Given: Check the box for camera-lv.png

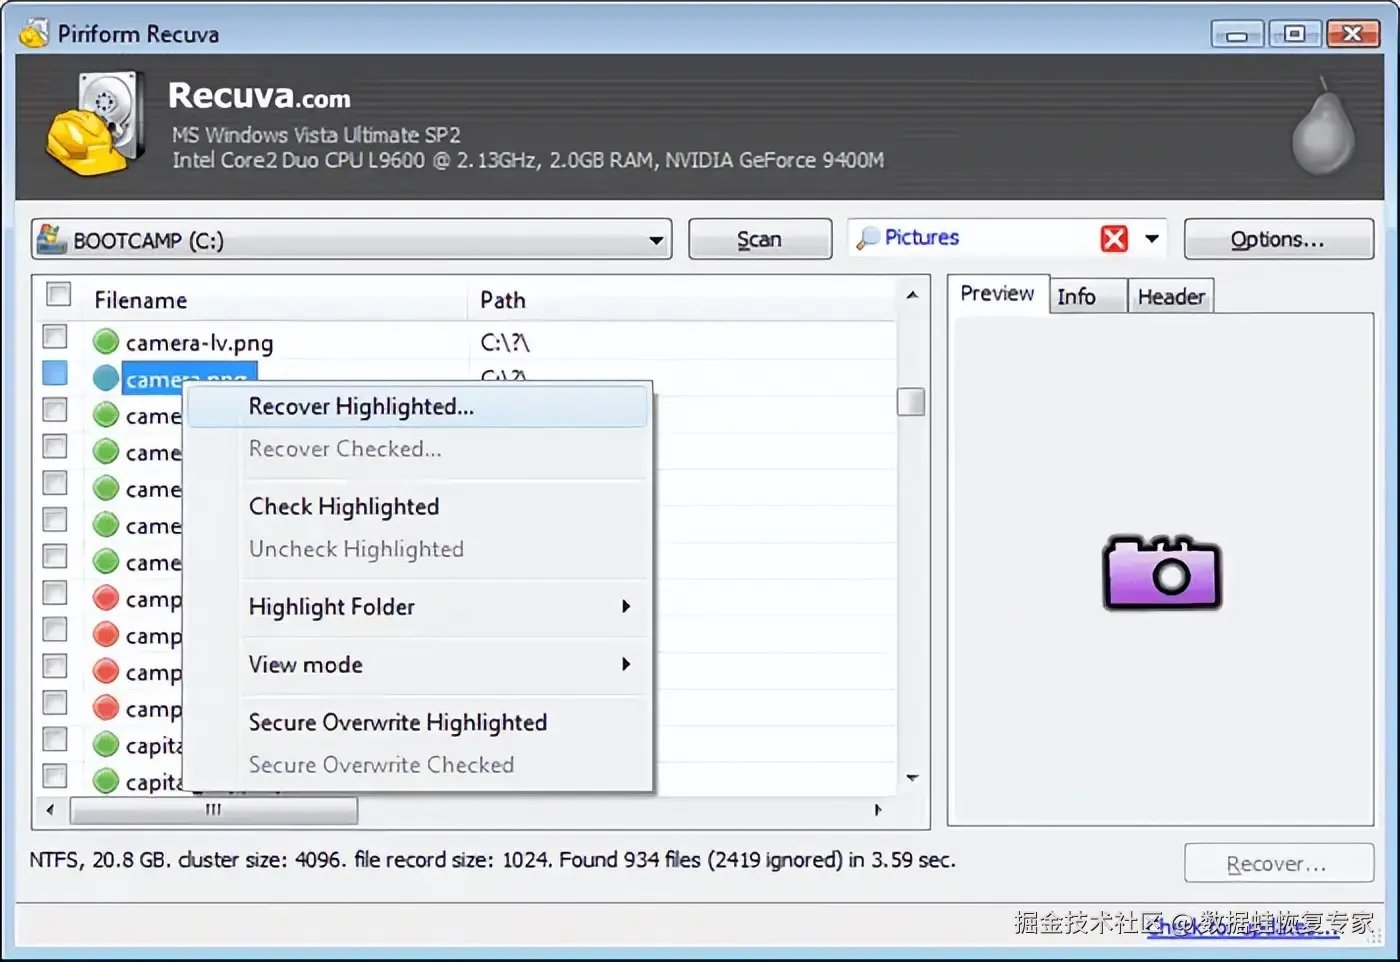Looking at the screenshot, I should (x=55, y=336).
